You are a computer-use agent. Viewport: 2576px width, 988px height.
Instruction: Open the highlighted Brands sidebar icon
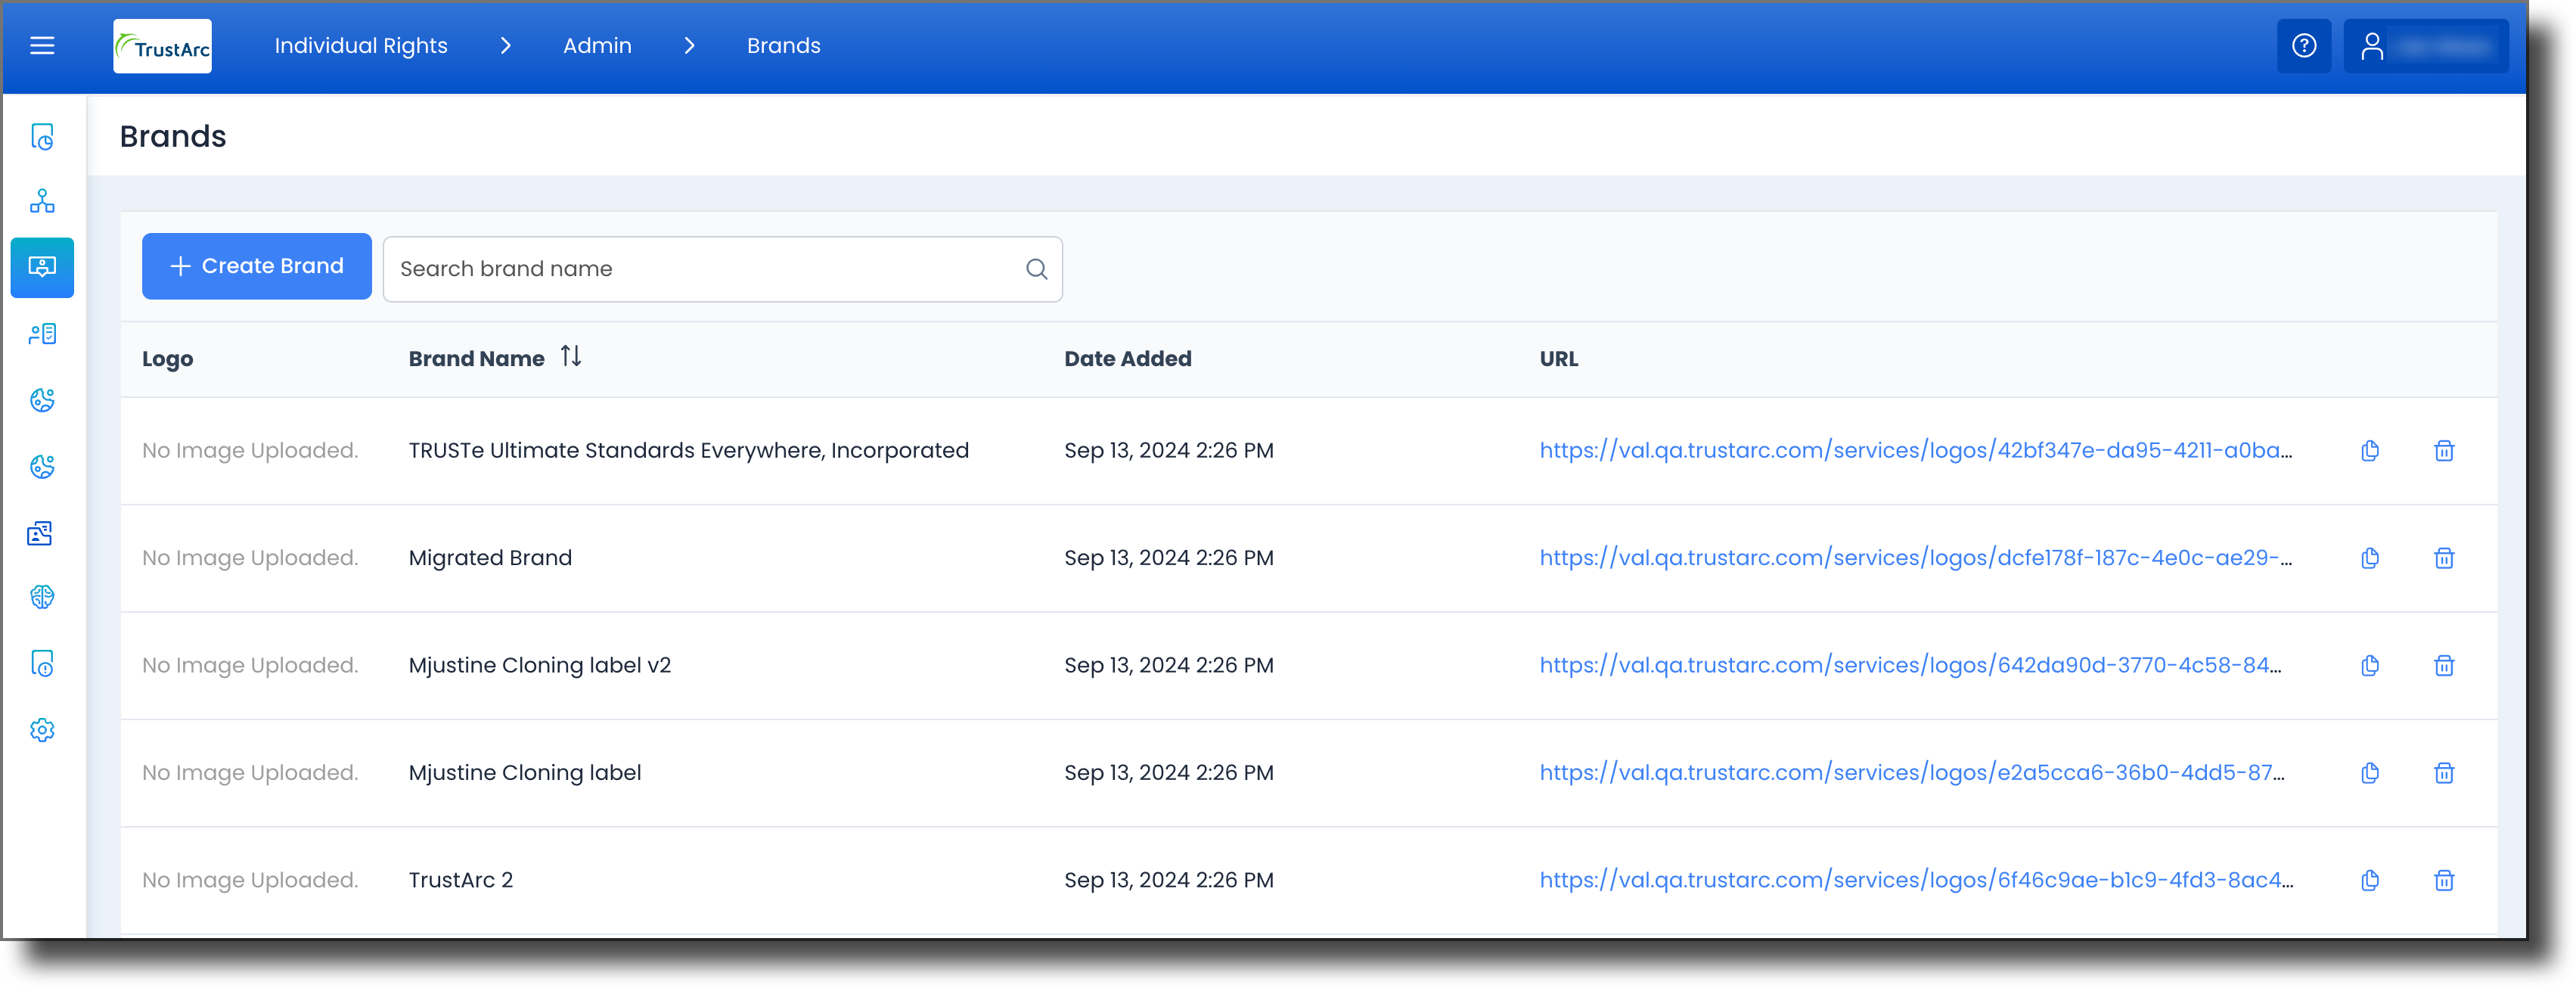coord(42,267)
